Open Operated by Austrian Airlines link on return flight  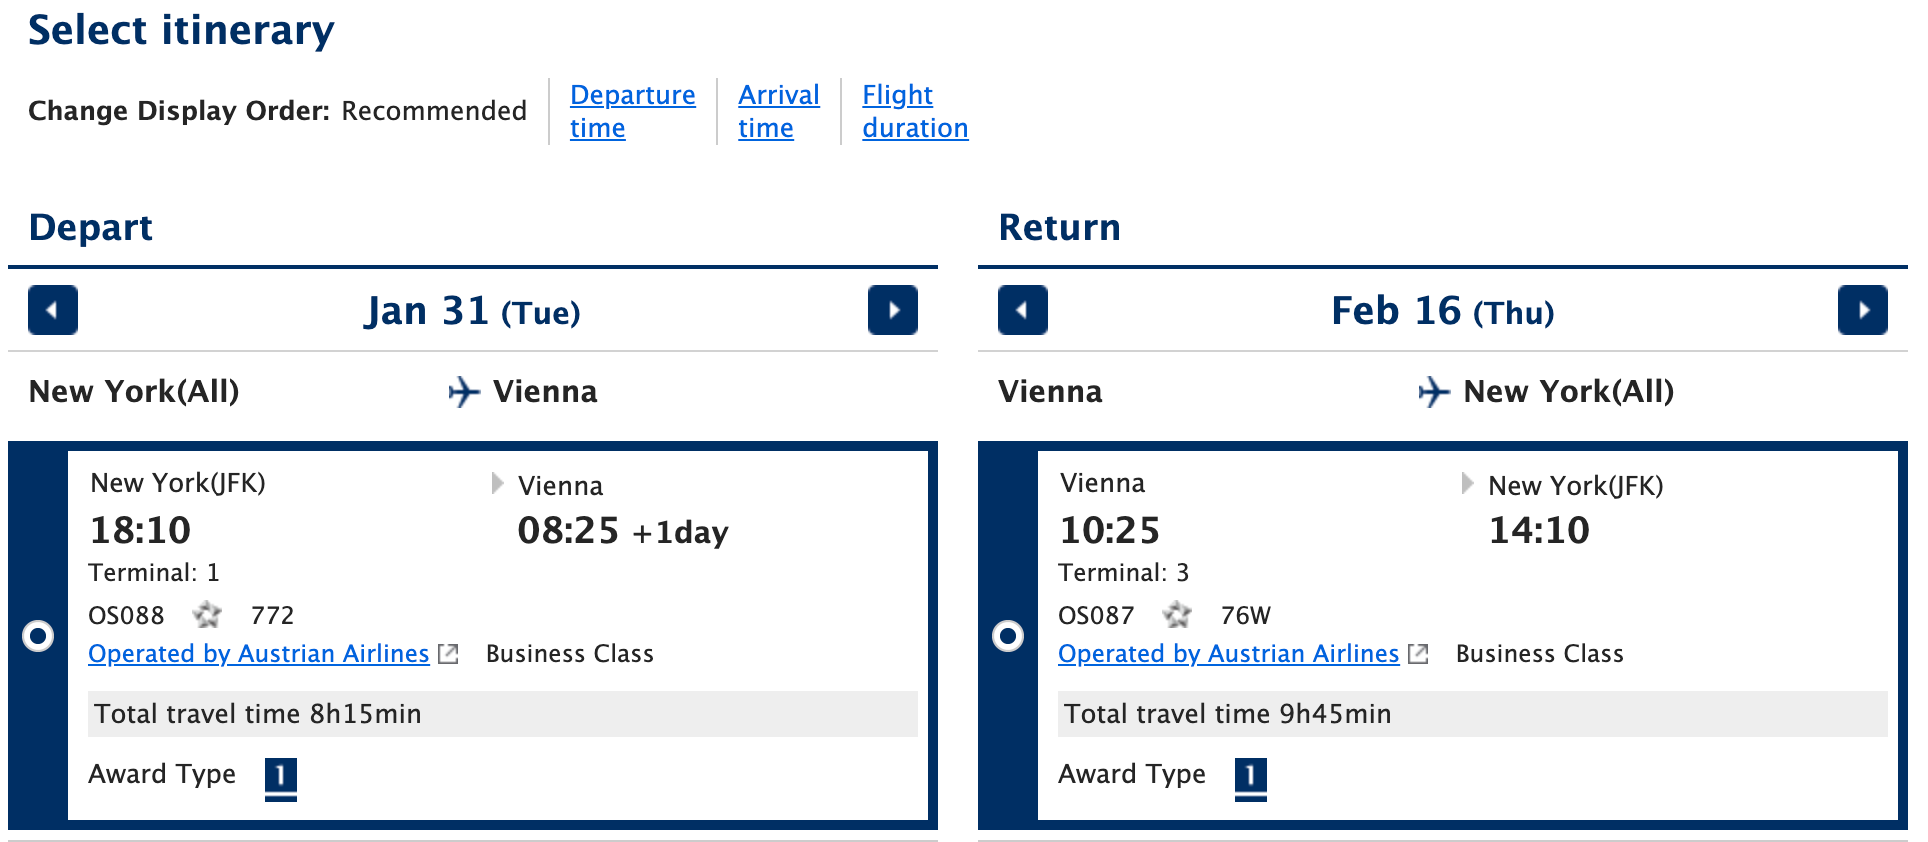(1228, 653)
